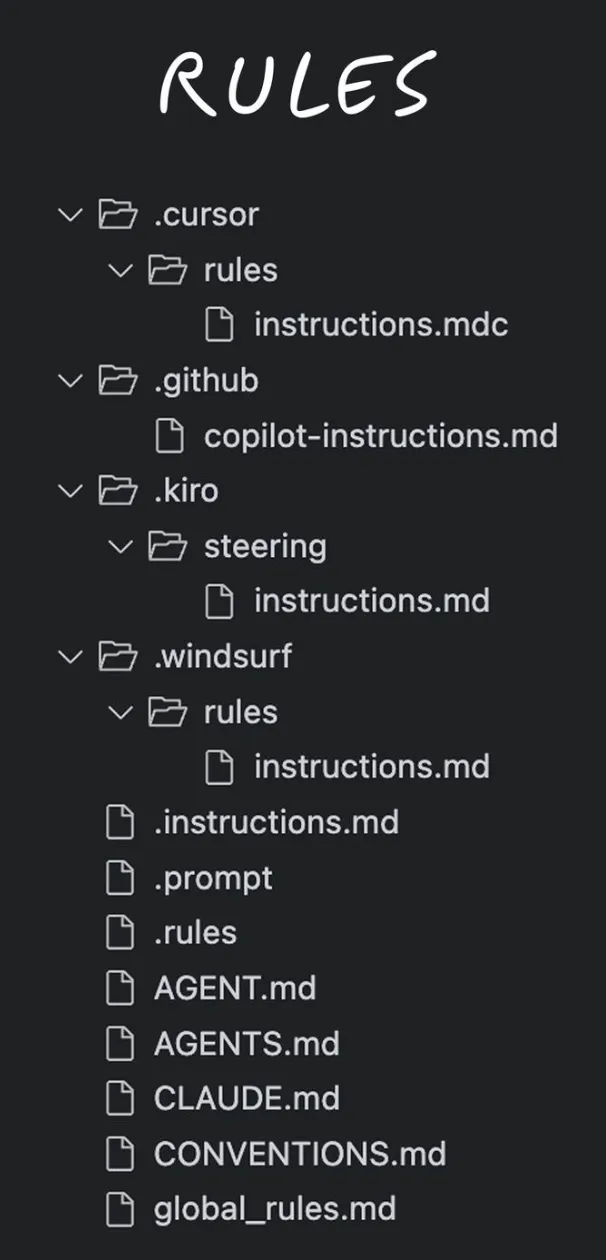Collapse the .kiro folder chevron
Image resolution: width=606 pixels, height=1260 pixels.
(70, 491)
